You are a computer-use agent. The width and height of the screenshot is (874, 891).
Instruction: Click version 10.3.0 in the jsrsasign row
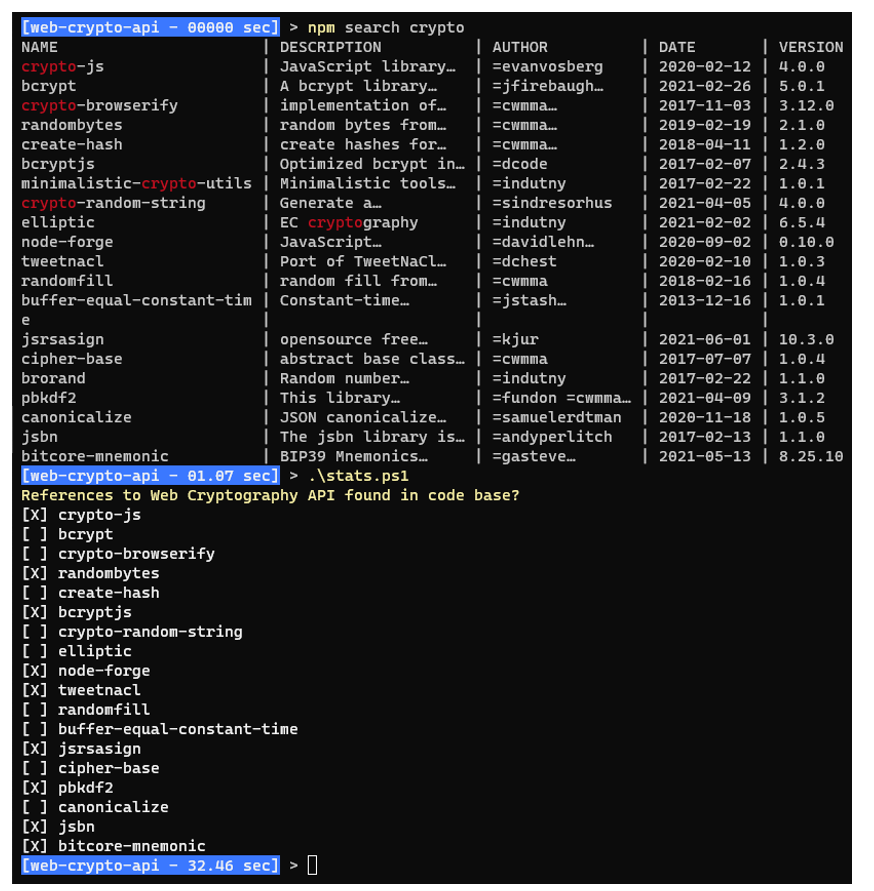[x=806, y=339]
